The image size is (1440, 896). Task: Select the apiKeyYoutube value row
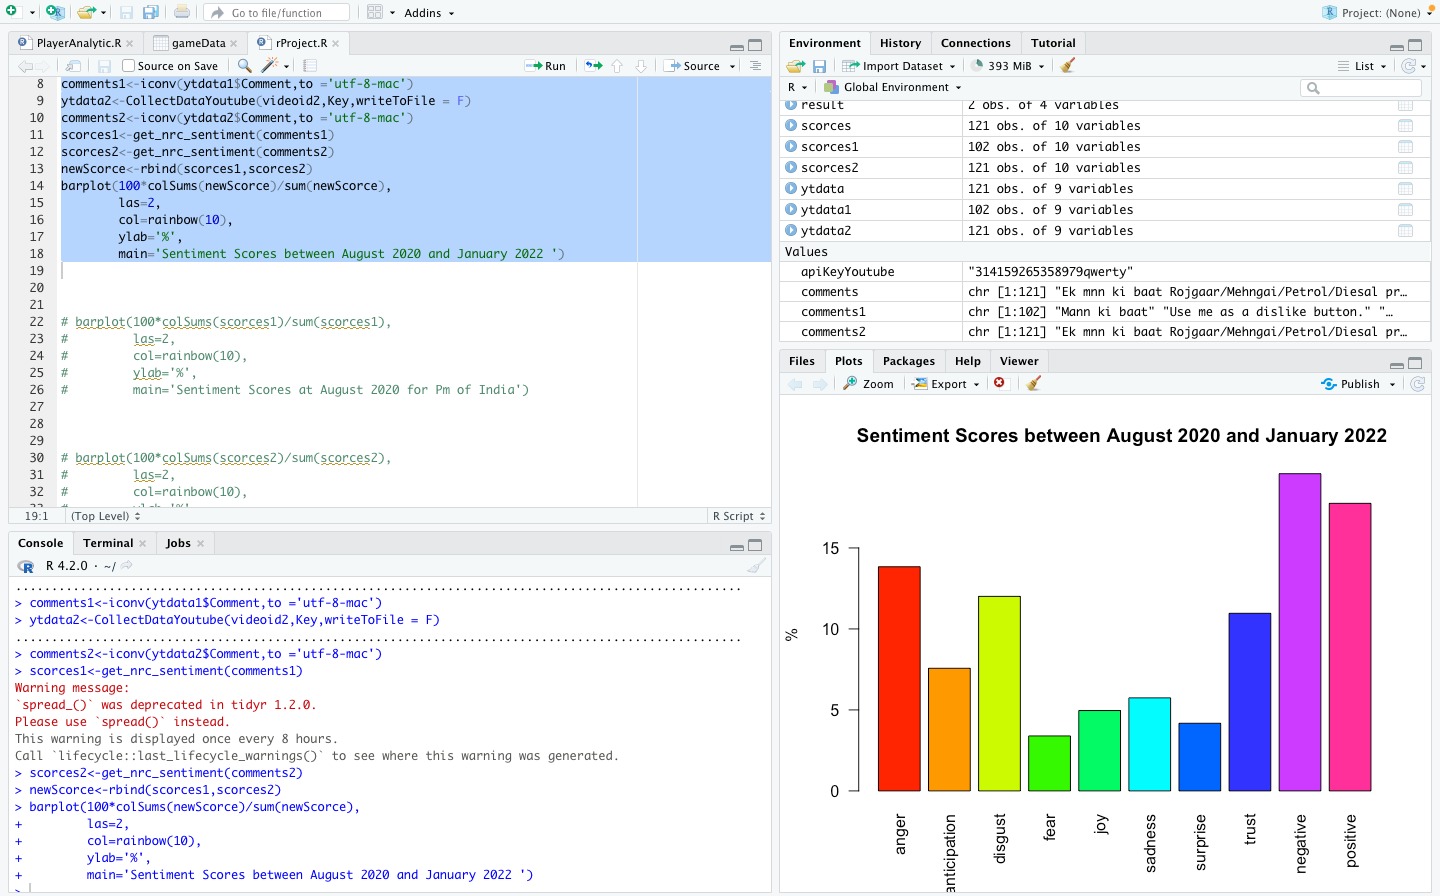(1105, 272)
